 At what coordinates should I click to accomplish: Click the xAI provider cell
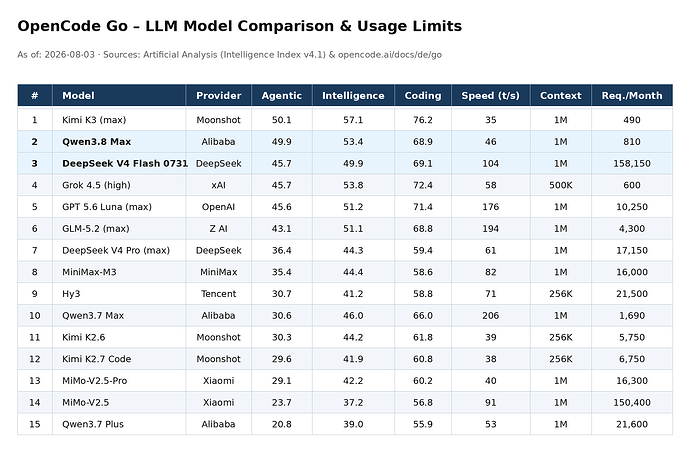pos(218,185)
